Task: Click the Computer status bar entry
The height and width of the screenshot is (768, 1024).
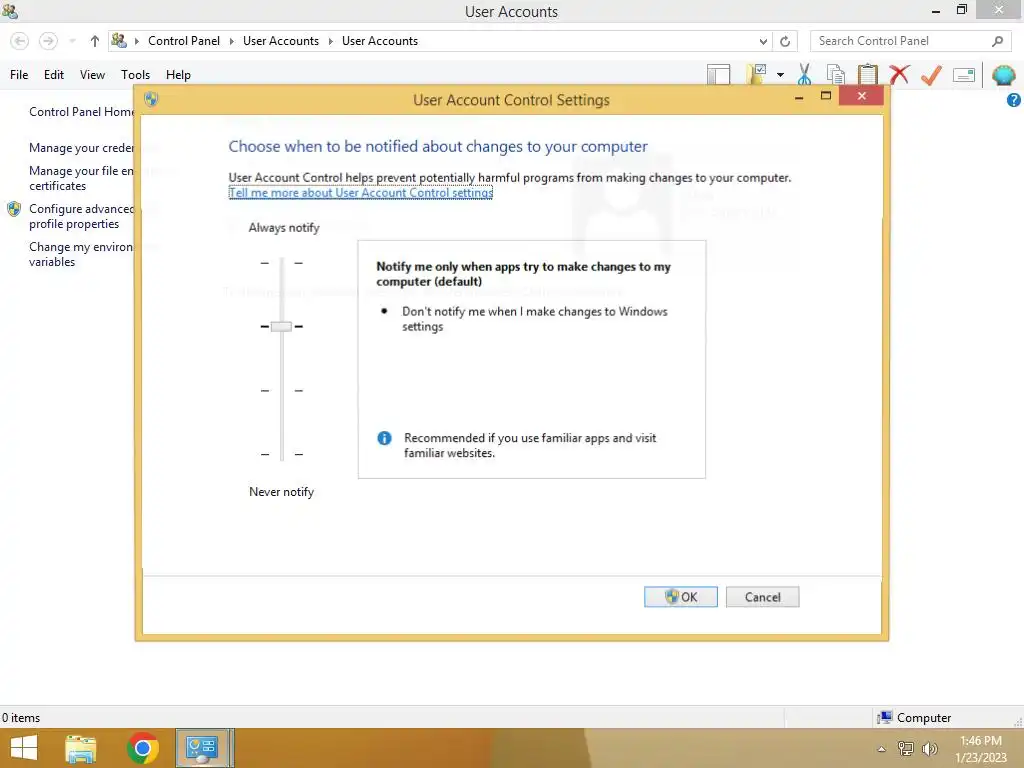Action: pos(914,717)
